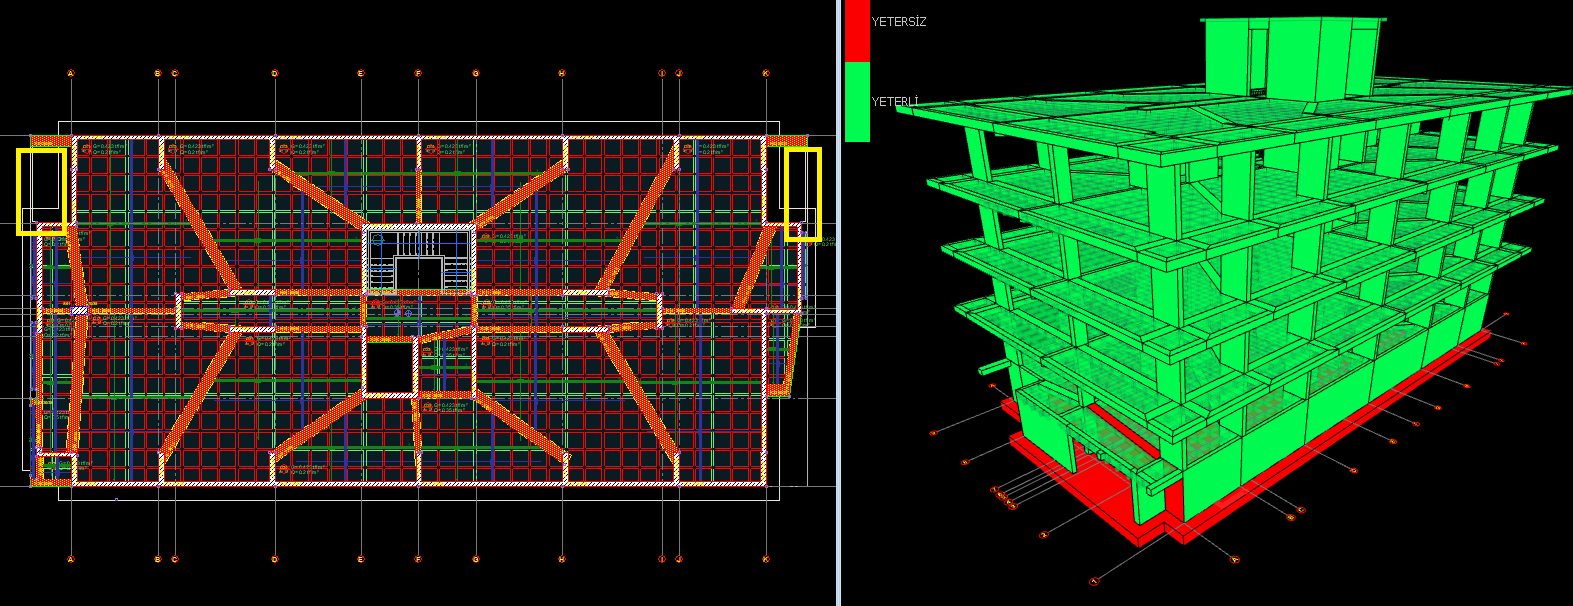Select top grid axis marker H

coord(562,73)
